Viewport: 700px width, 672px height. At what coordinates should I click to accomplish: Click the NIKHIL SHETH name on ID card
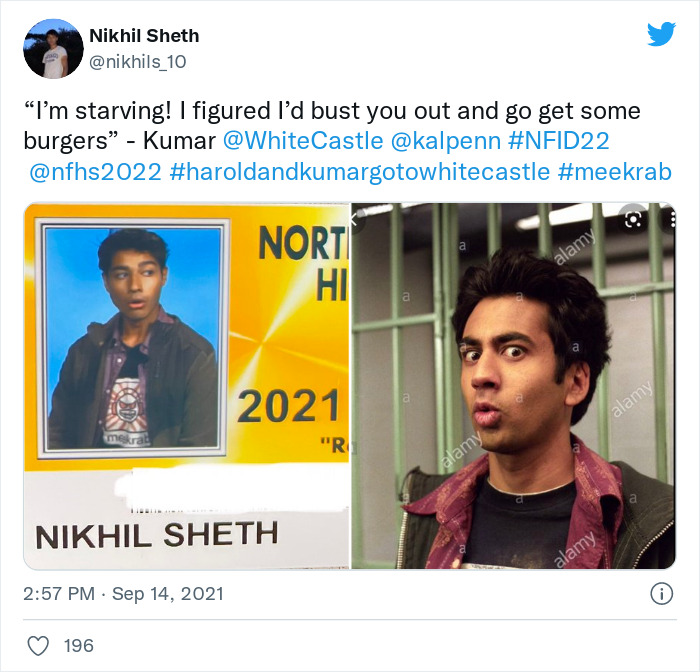(157, 535)
